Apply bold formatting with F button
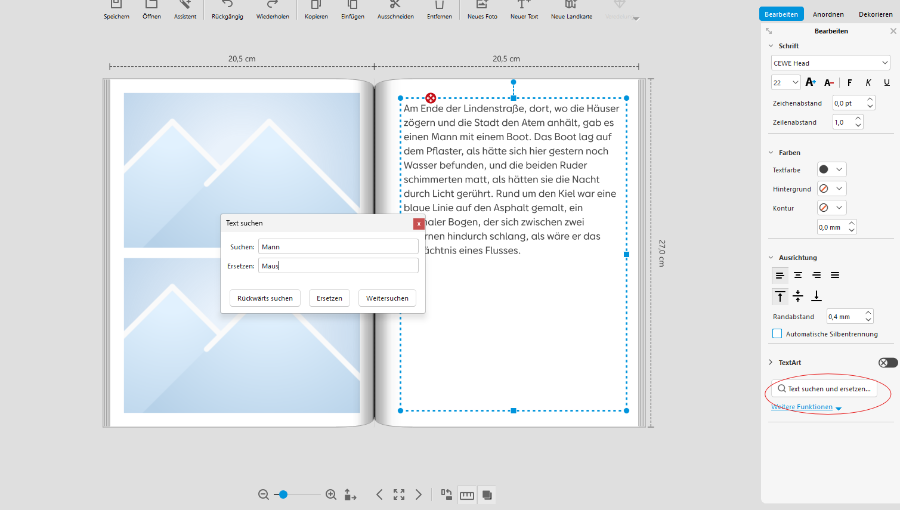This screenshot has width=900, height=510. [849, 82]
